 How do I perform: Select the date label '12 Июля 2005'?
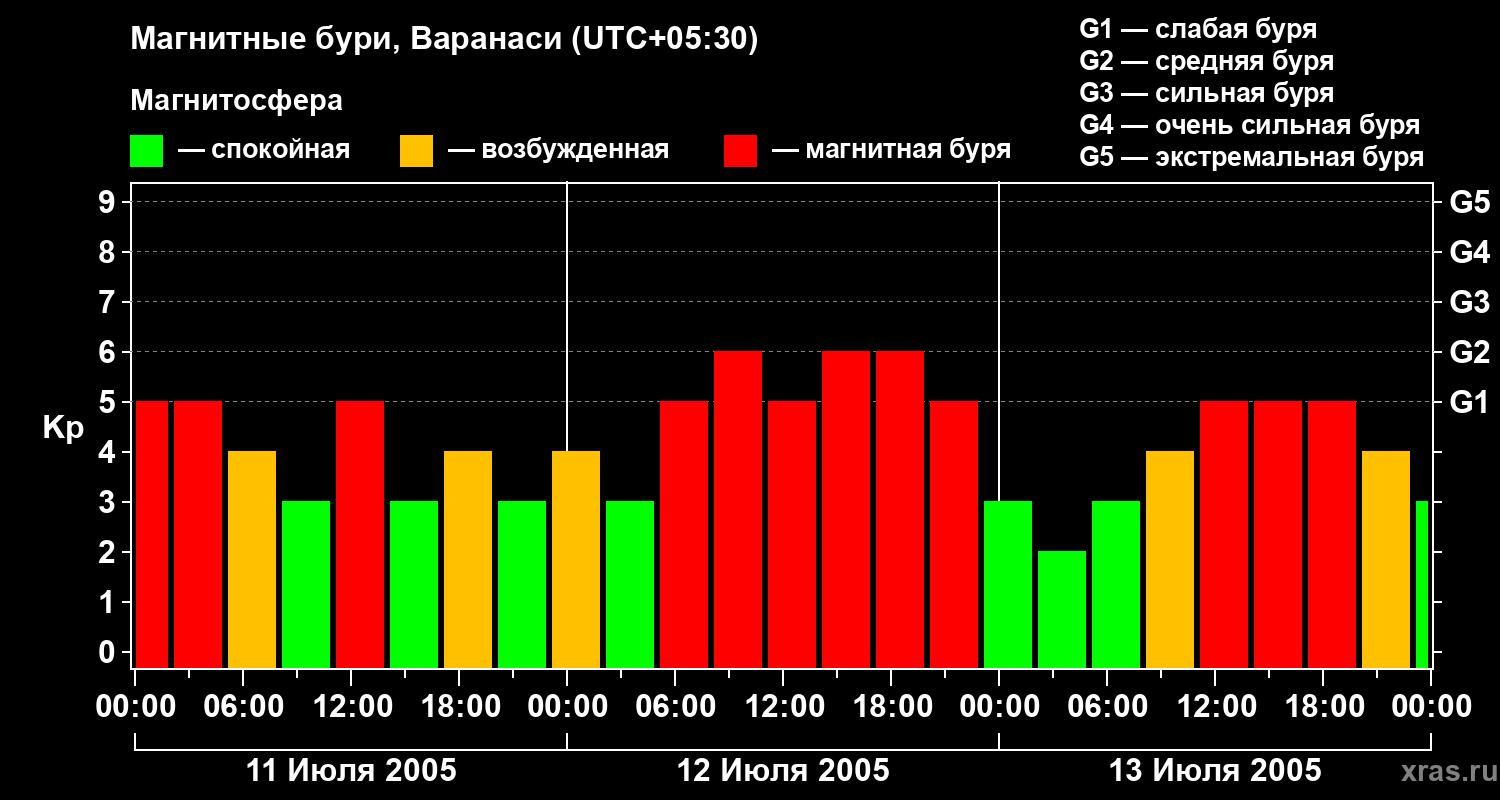click(x=783, y=771)
